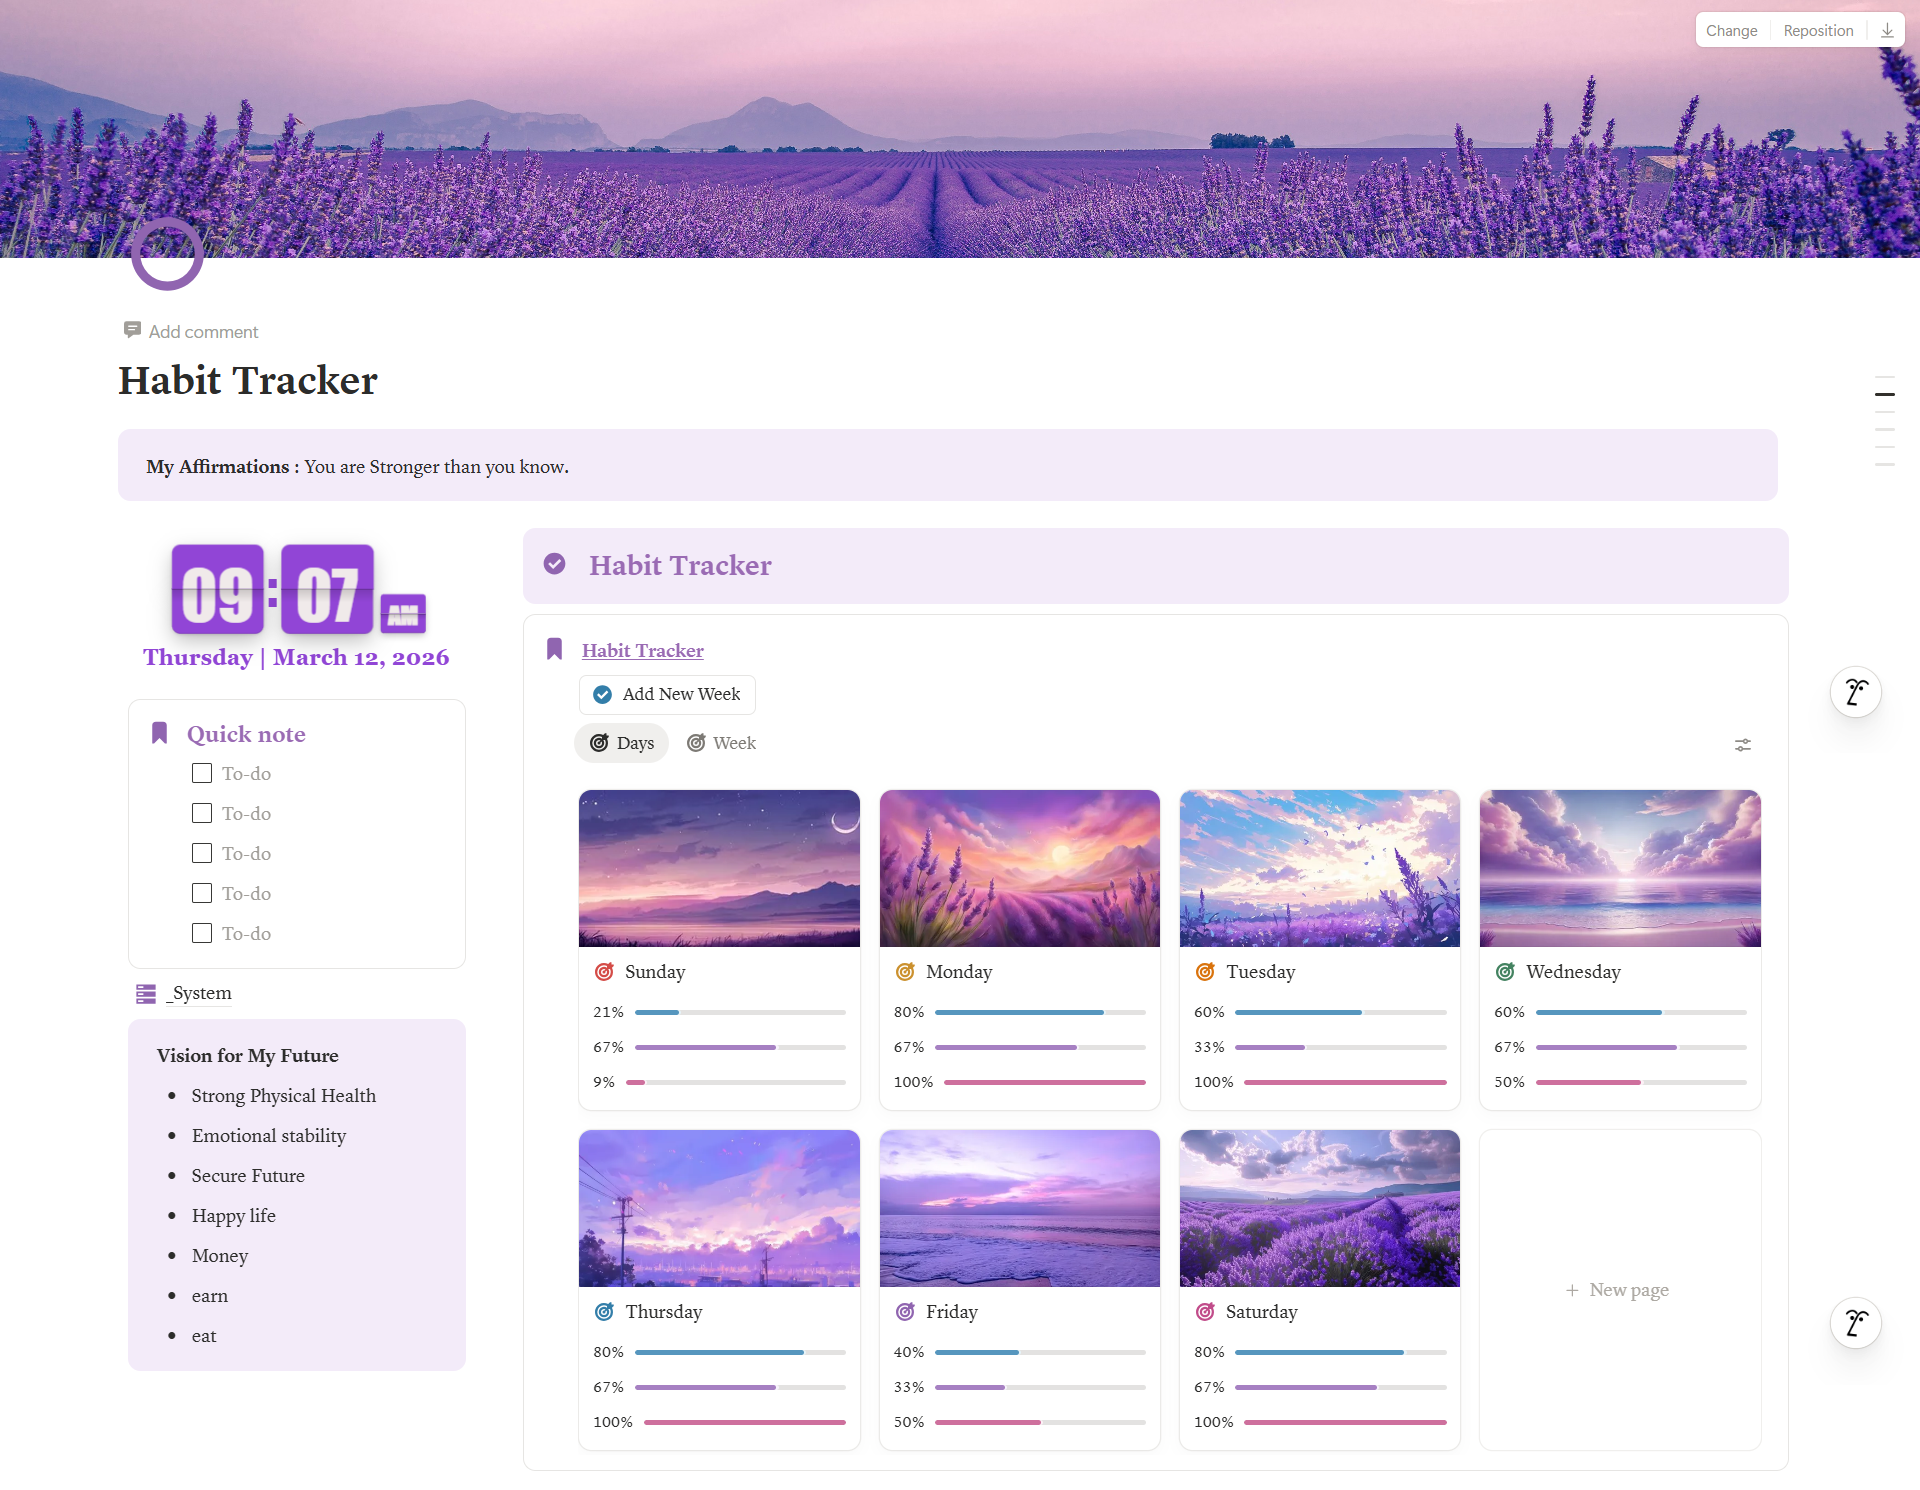Select the Days view tab

point(621,743)
